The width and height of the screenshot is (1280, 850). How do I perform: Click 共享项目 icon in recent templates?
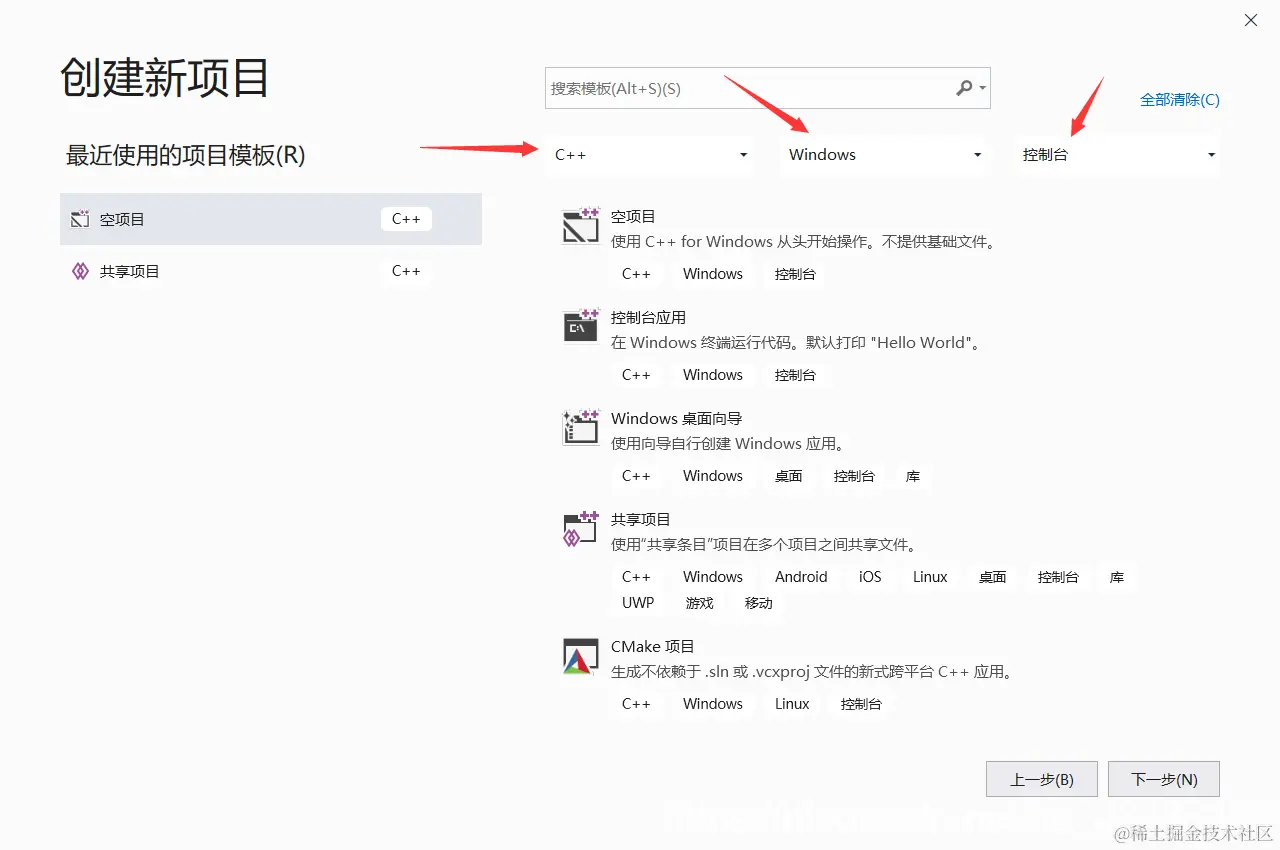coord(79,271)
